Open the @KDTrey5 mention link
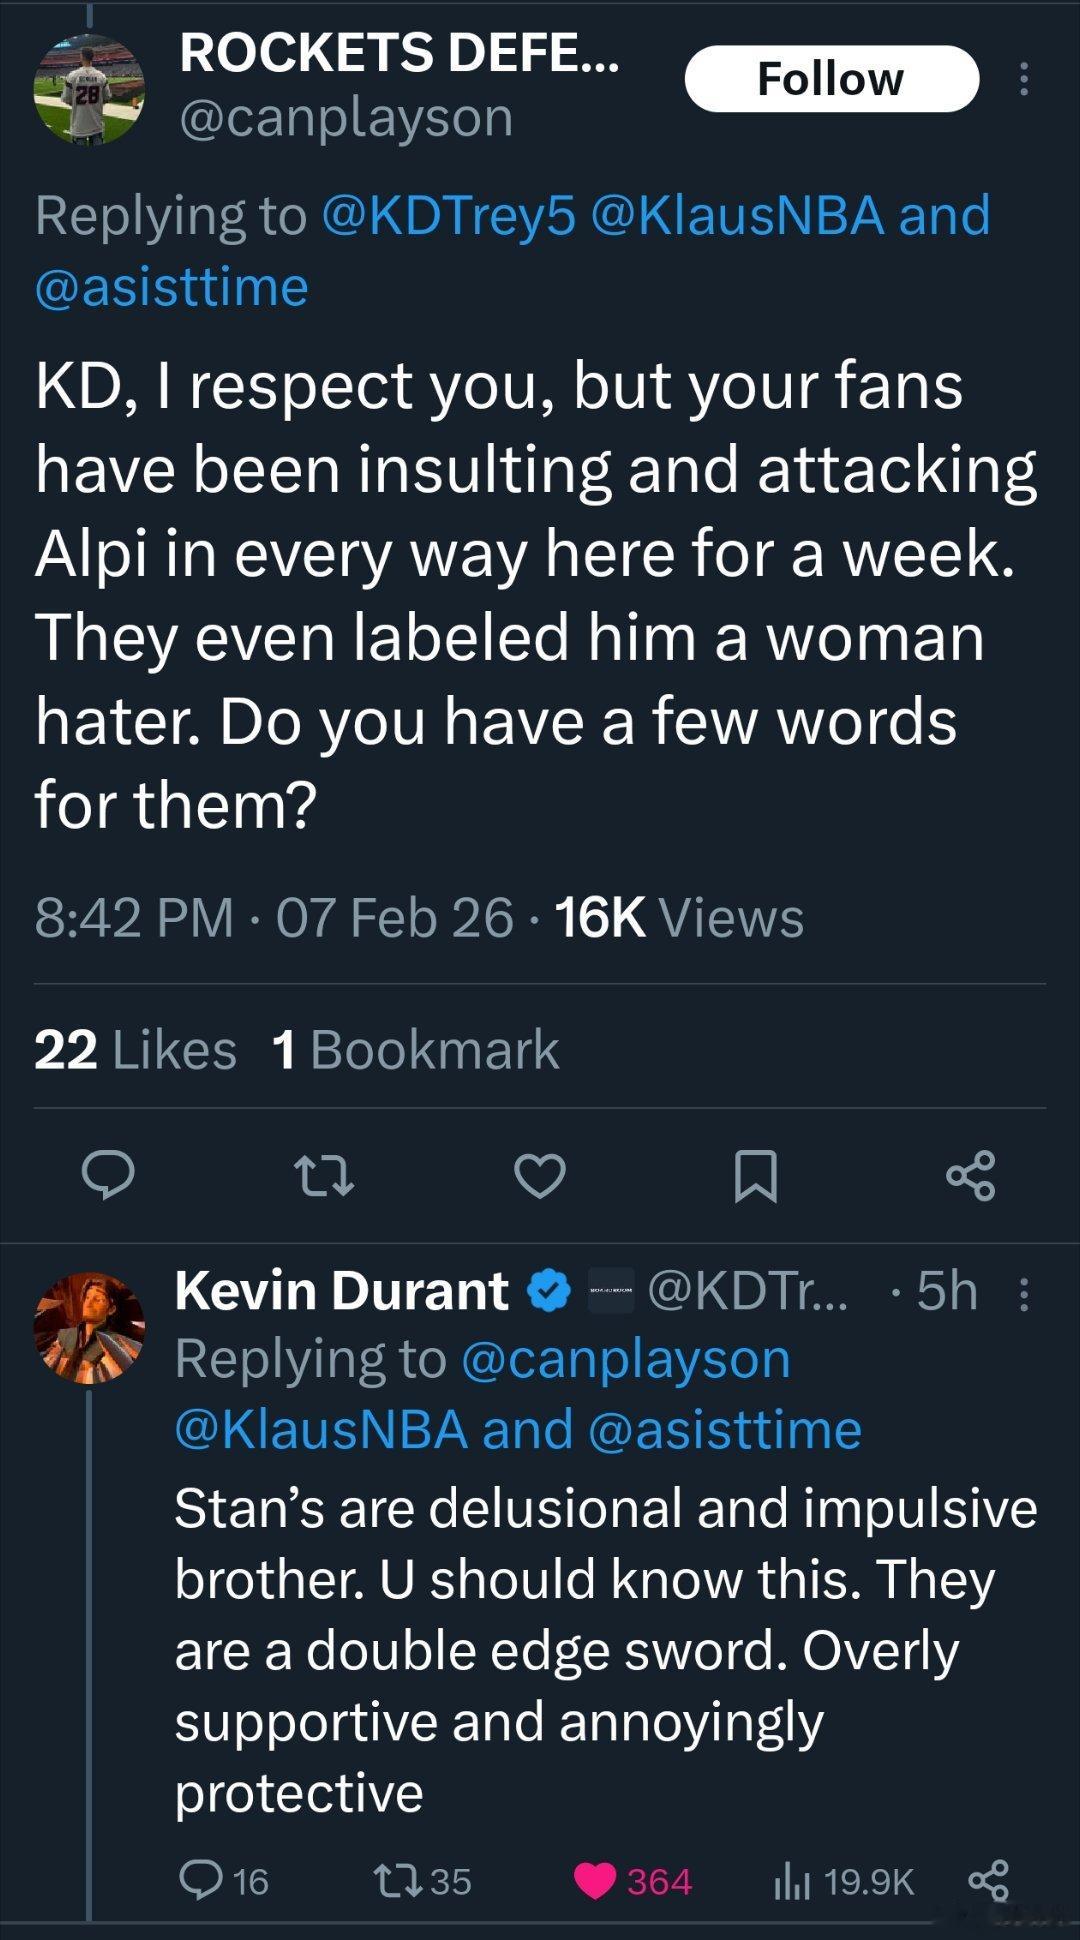1080x1940 pixels. (x=449, y=215)
